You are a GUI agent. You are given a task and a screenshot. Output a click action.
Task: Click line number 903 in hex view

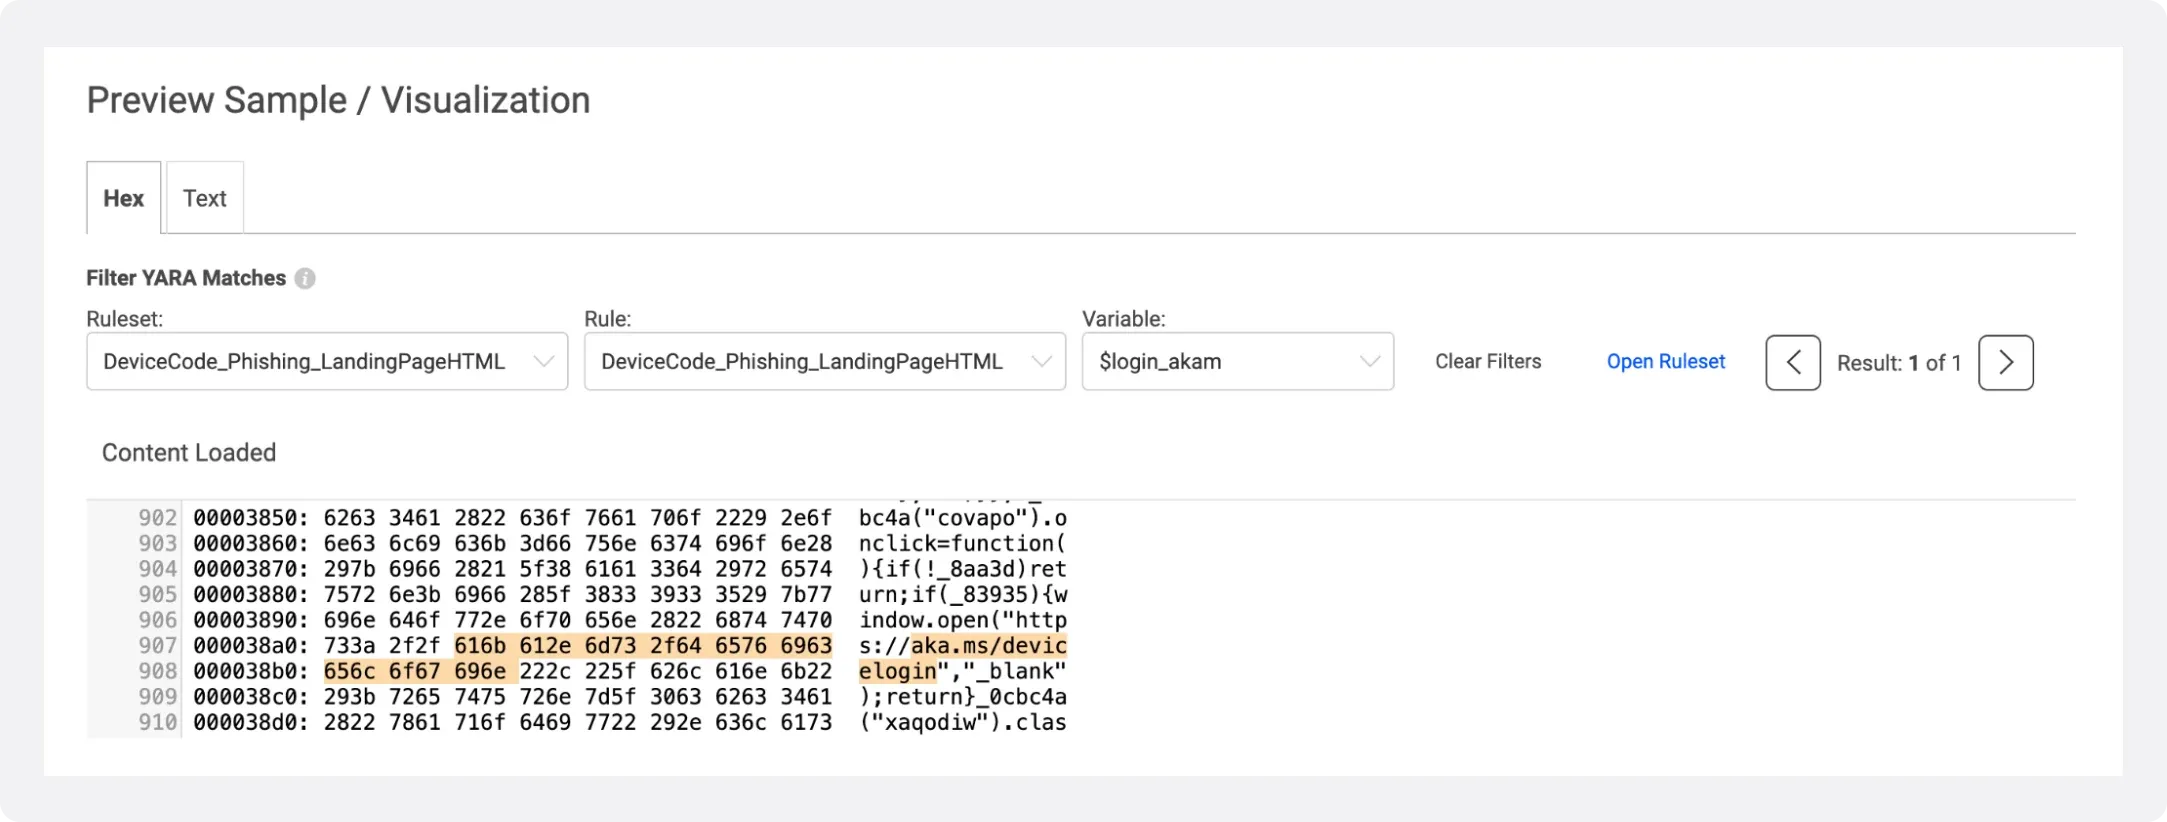(158, 544)
